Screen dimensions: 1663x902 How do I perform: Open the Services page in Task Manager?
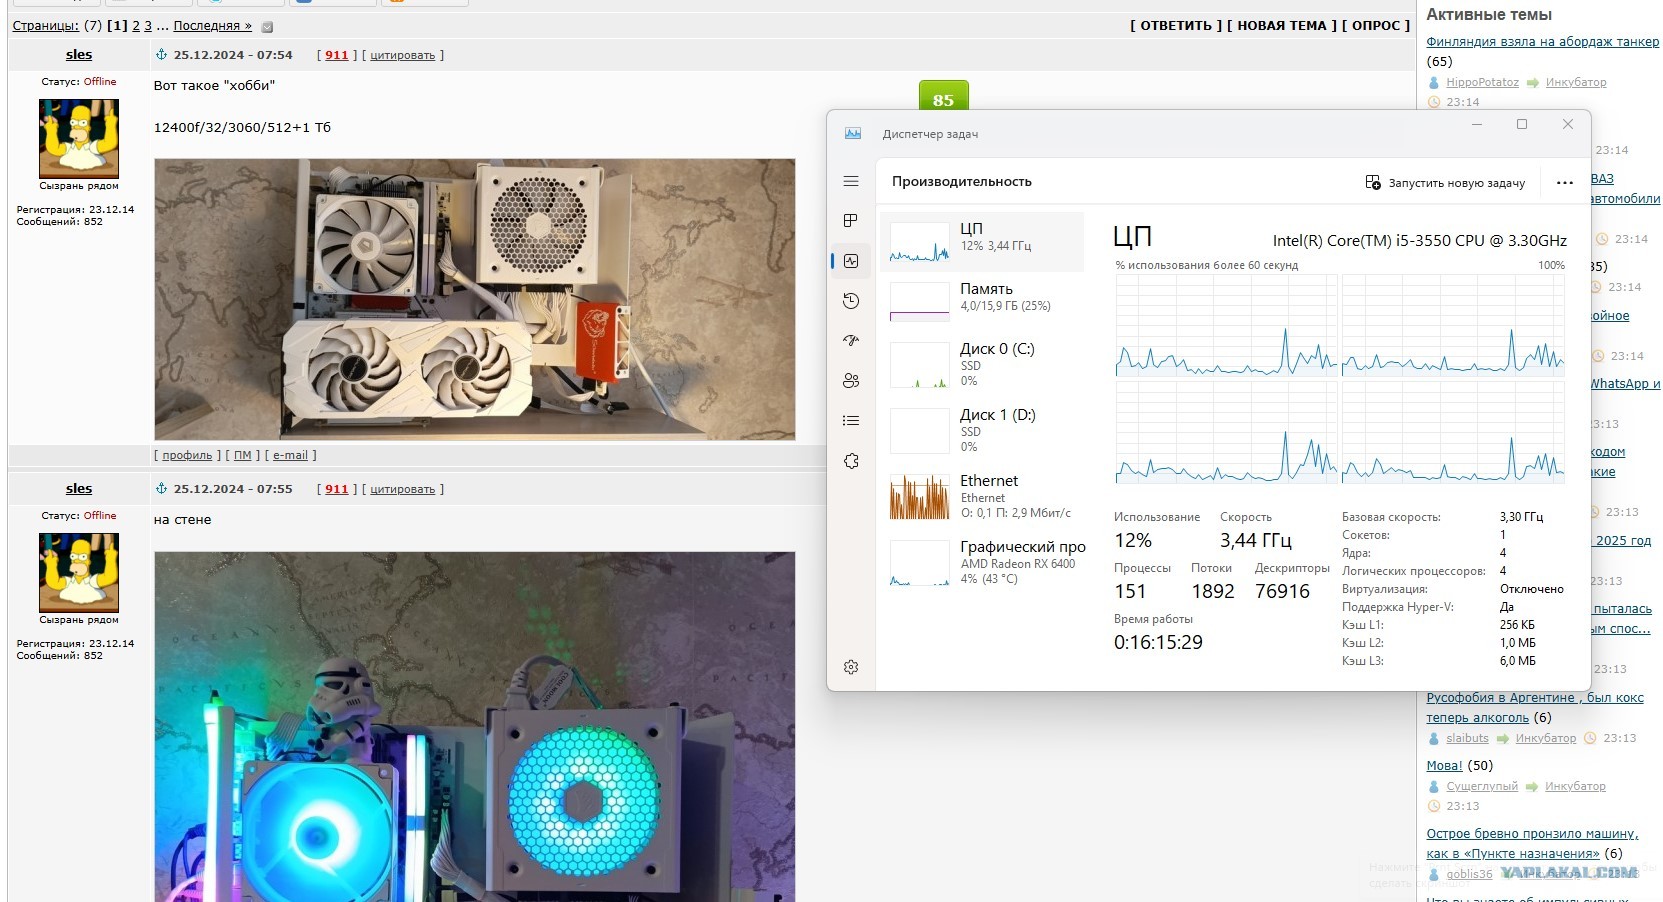[851, 461]
